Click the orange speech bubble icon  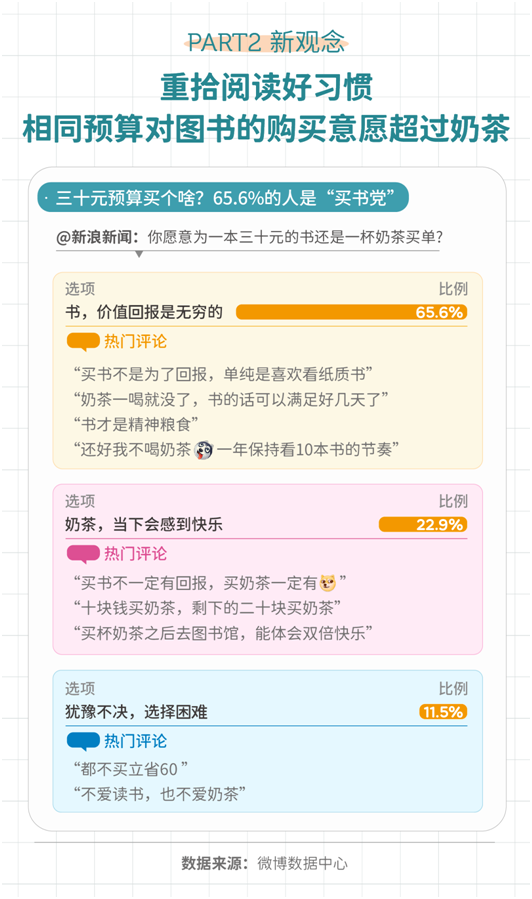pos(83,342)
